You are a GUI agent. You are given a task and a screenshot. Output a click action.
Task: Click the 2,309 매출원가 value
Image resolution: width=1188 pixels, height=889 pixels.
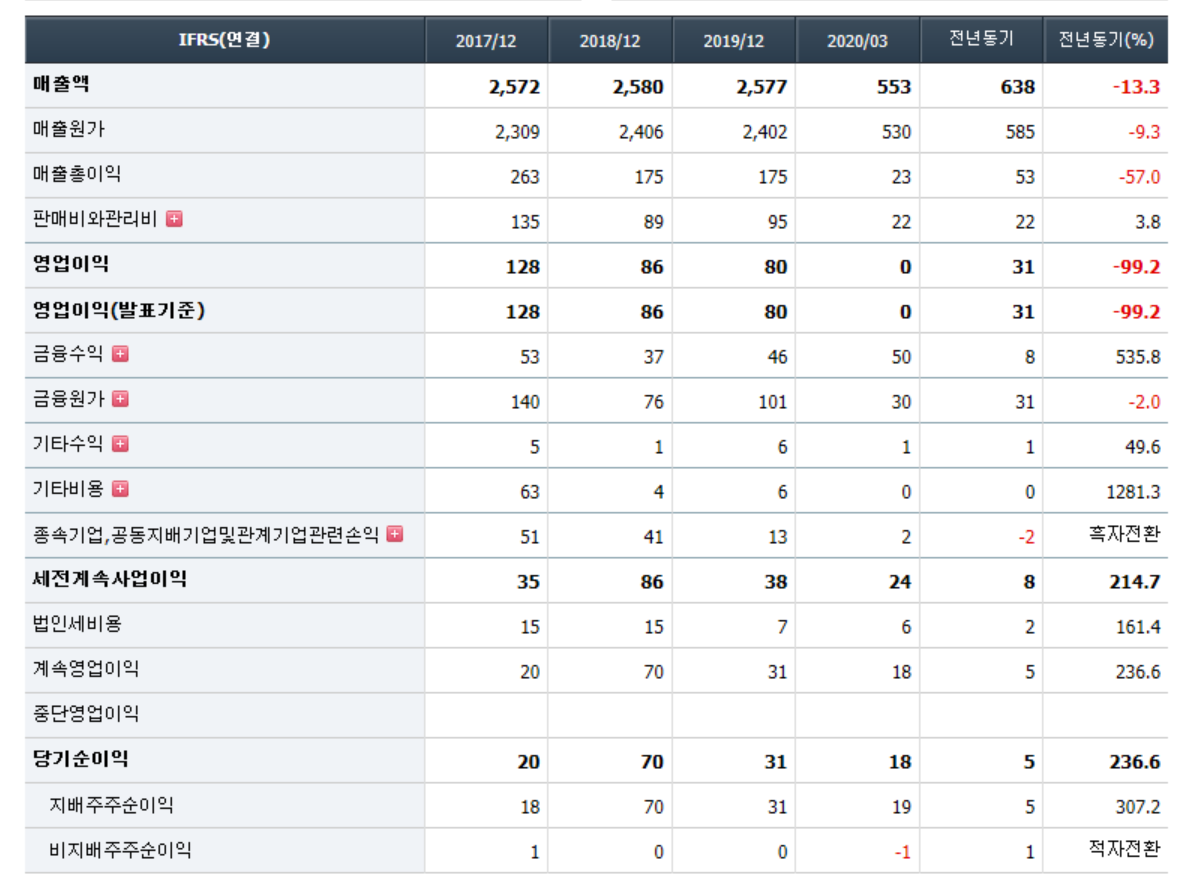tap(517, 133)
